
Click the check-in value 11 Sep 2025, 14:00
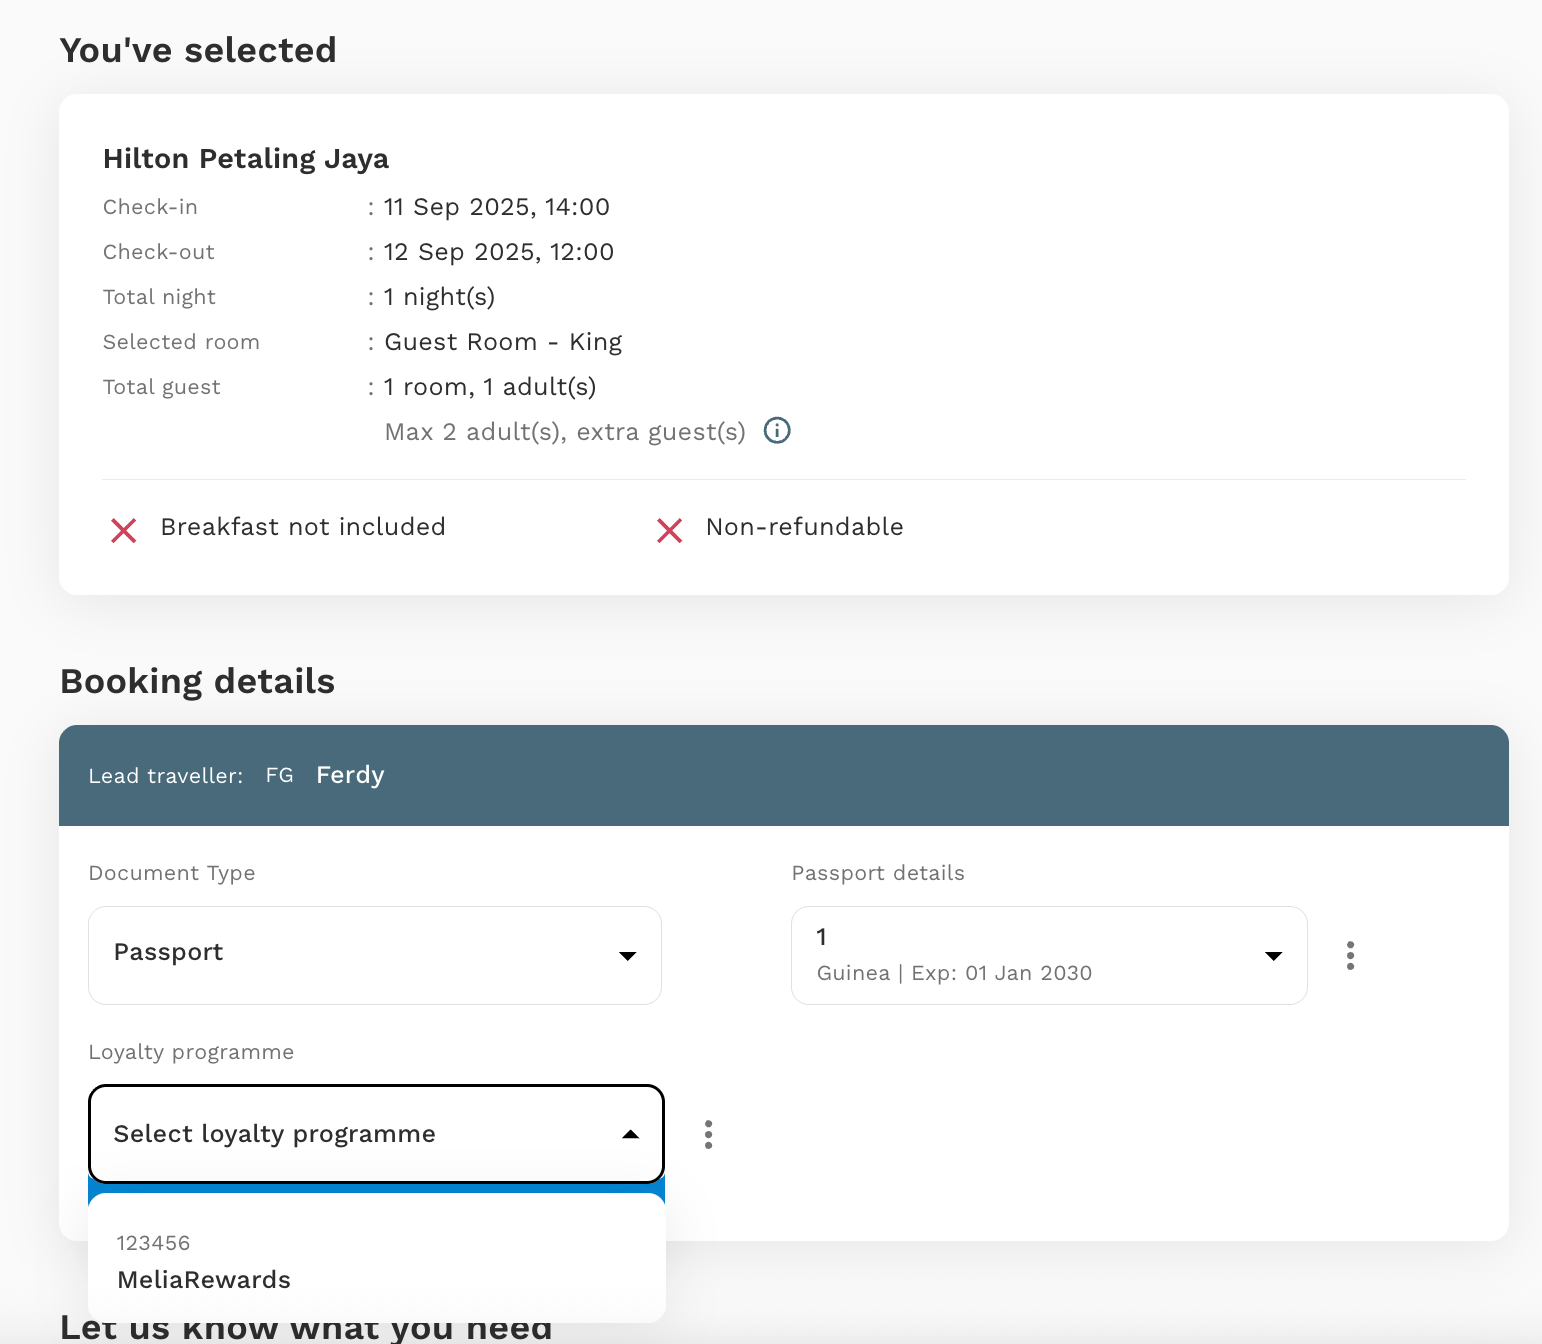pos(497,207)
